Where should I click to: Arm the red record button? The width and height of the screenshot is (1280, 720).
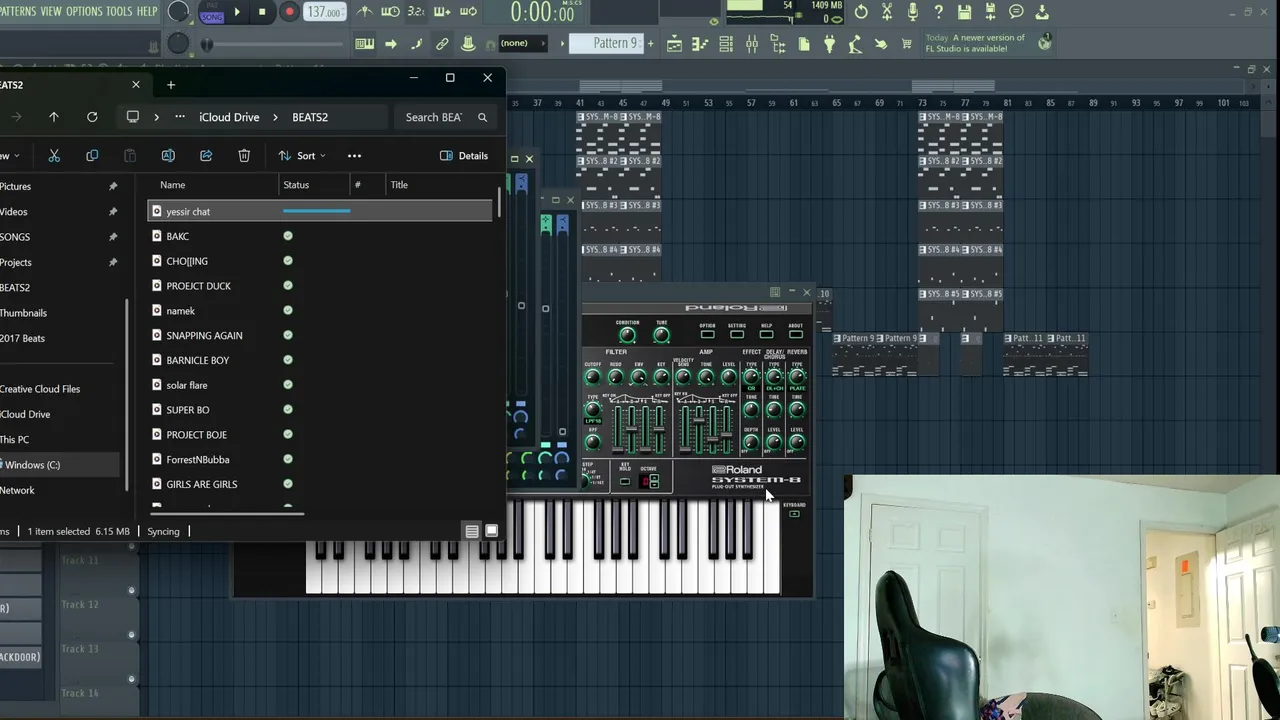(x=289, y=12)
